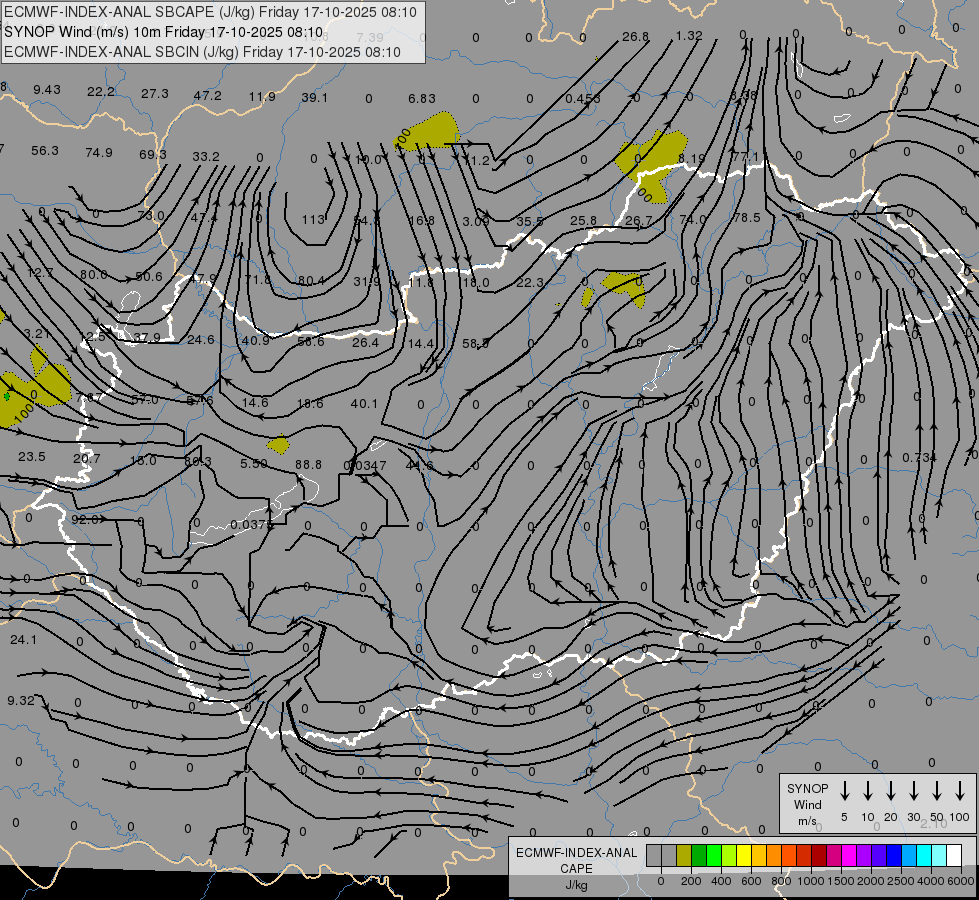The height and width of the screenshot is (900, 979).
Task: Select the cyan legend swatch before 4000
Action: coord(923,855)
